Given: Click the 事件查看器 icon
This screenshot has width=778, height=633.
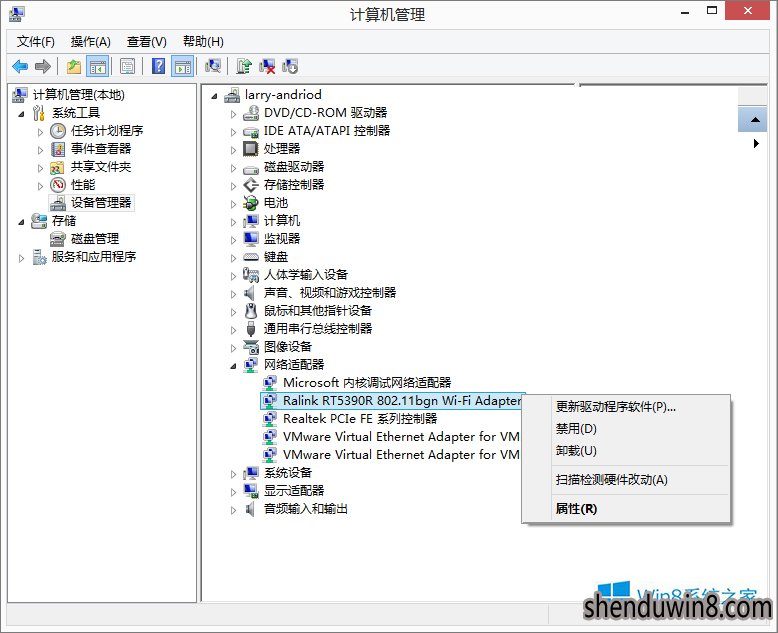Looking at the screenshot, I should 58,148.
